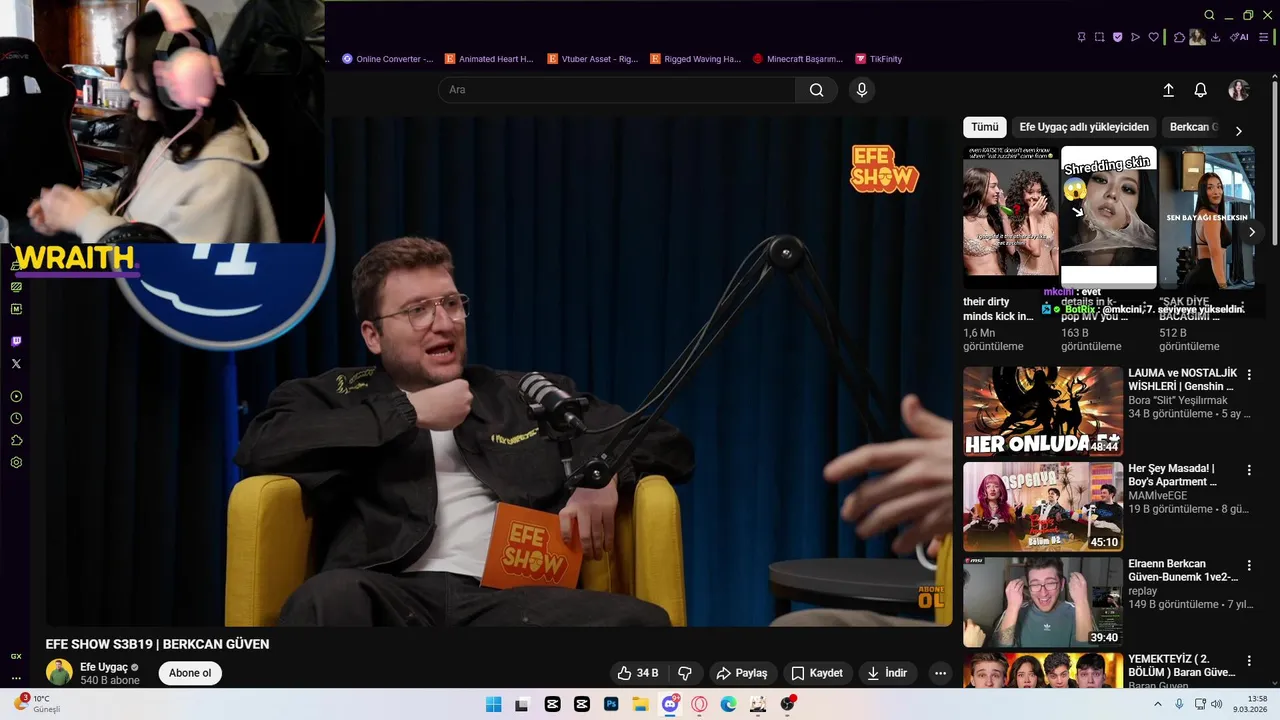This screenshot has height=720, width=1280.
Task: Add page to bookmarks with heart icon
Action: [x=1153, y=37]
